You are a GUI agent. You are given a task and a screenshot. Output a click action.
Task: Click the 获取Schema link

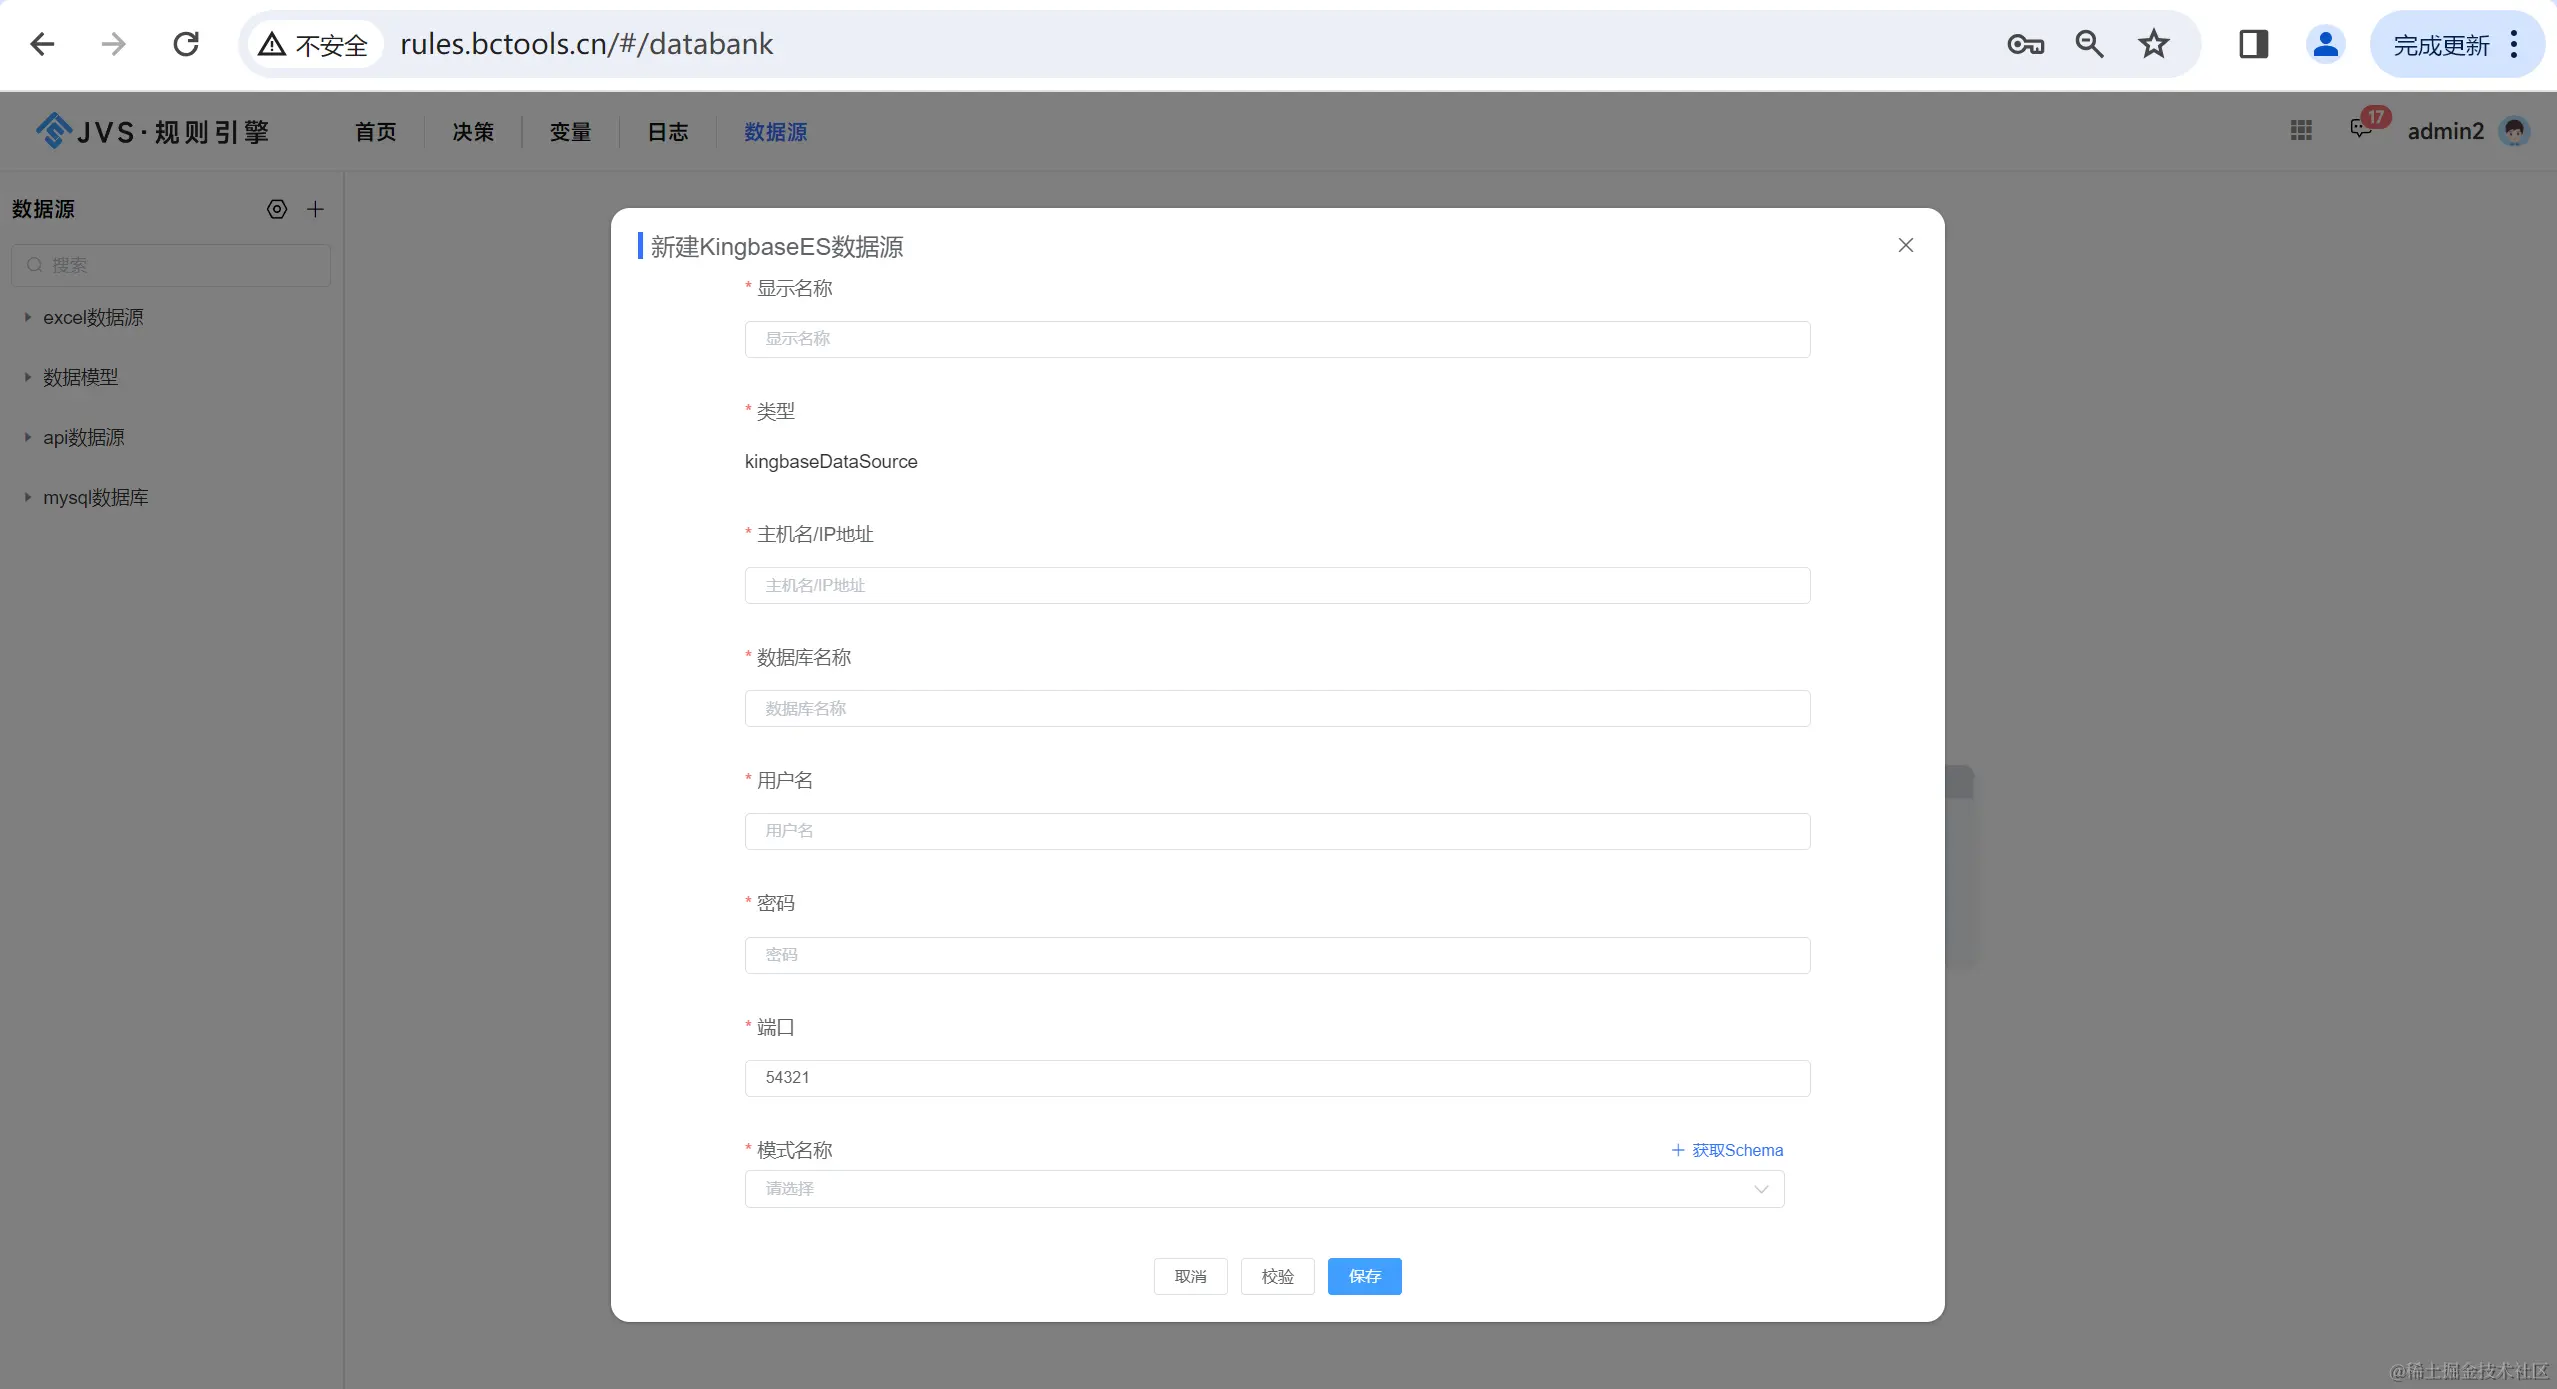pyautogui.click(x=1728, y=1150)
